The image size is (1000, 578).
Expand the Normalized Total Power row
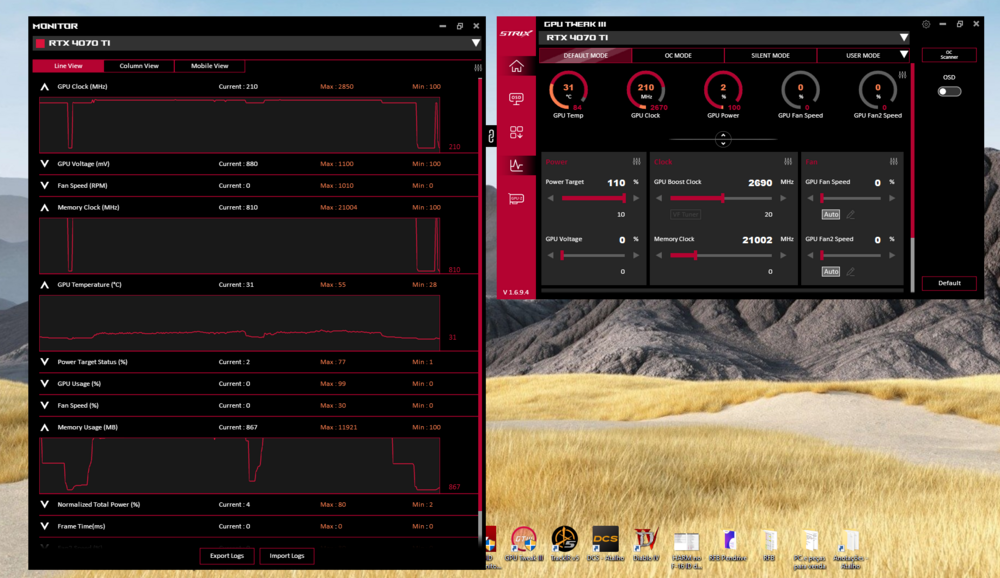tap(45, 505)
